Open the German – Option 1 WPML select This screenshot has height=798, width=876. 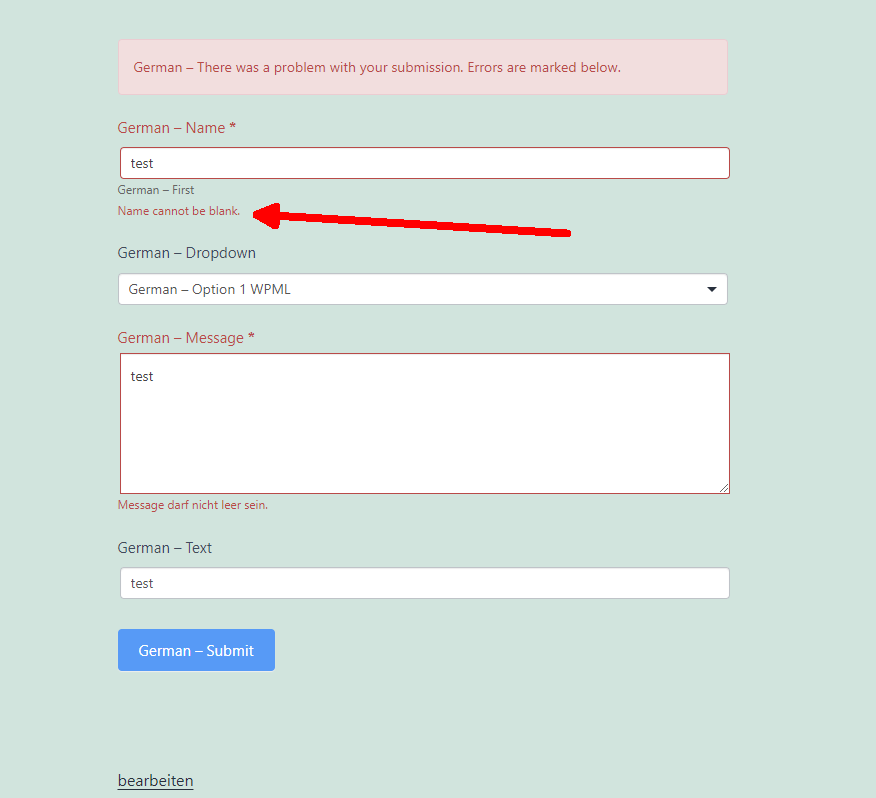click(422, 289)
